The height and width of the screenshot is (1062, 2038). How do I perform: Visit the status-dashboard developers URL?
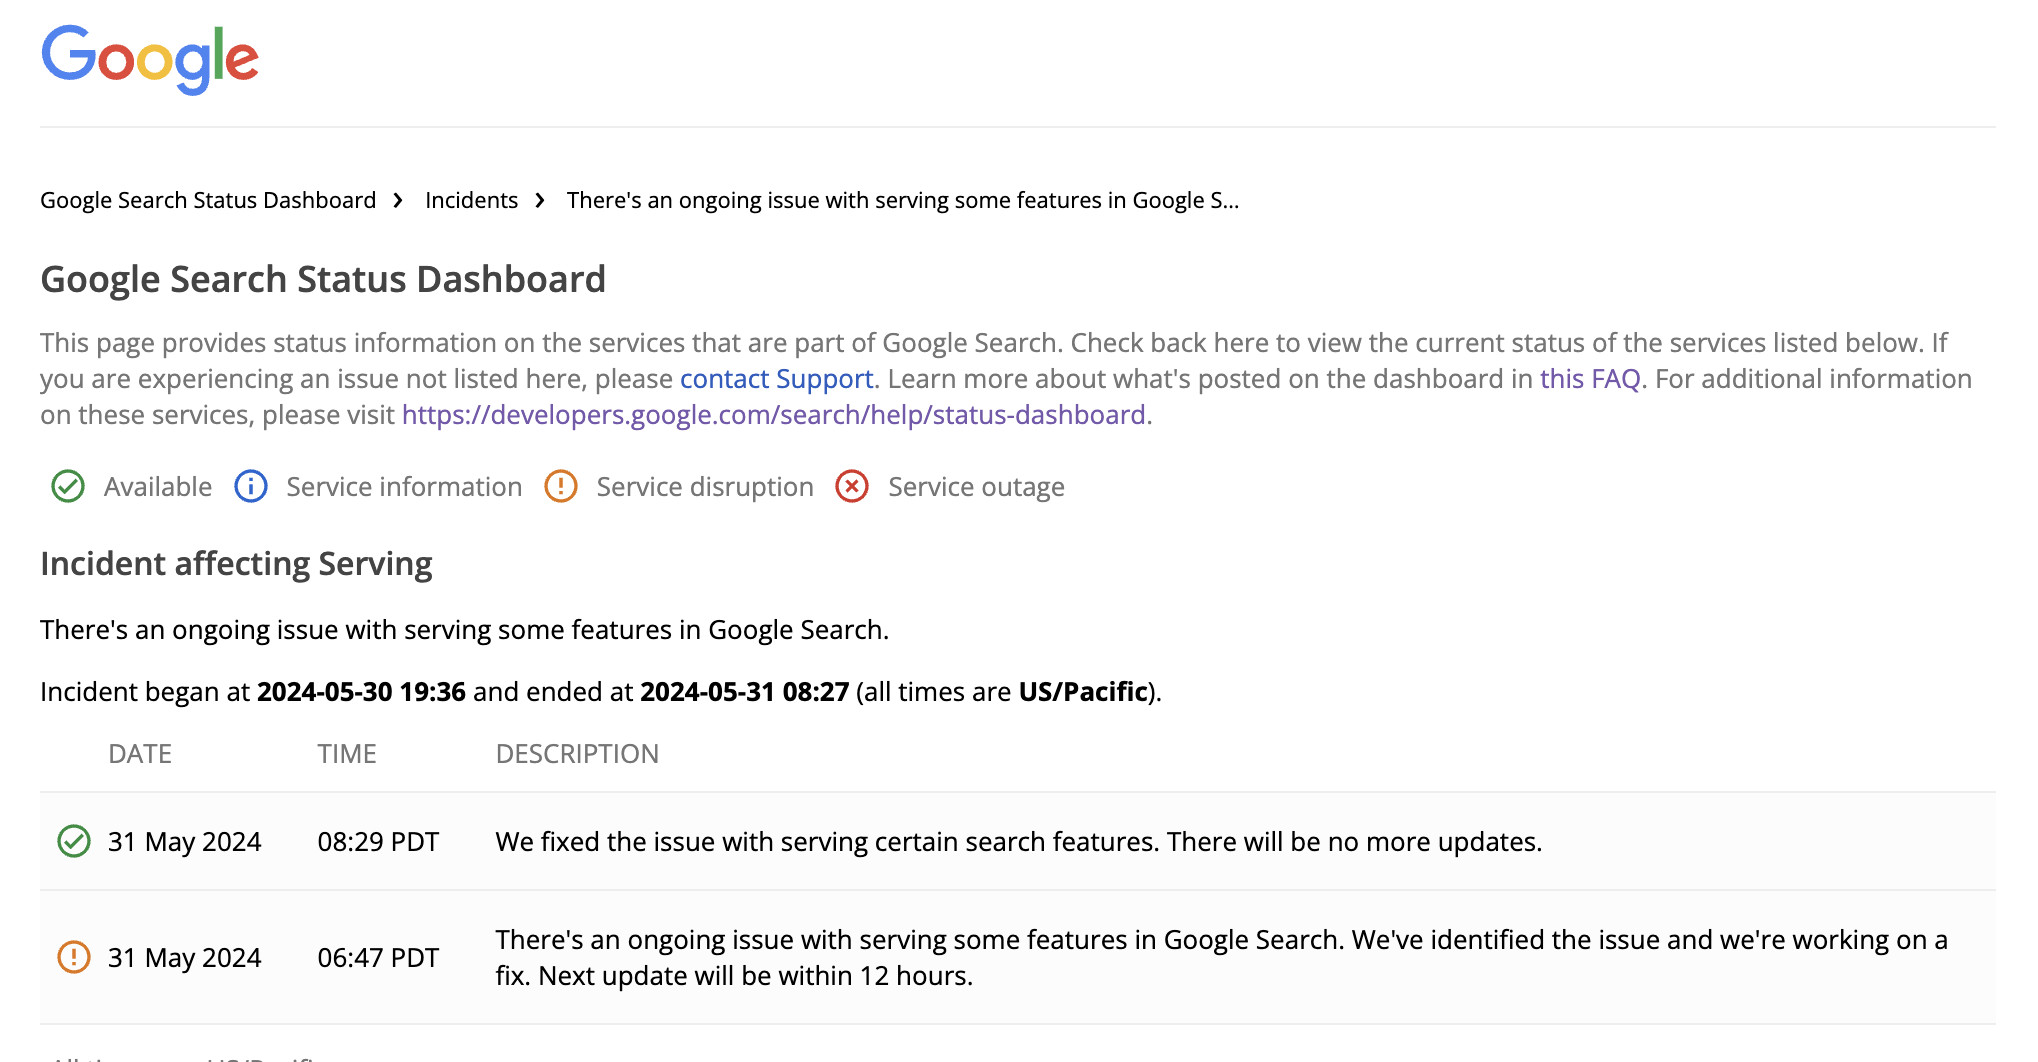point(773,414)
